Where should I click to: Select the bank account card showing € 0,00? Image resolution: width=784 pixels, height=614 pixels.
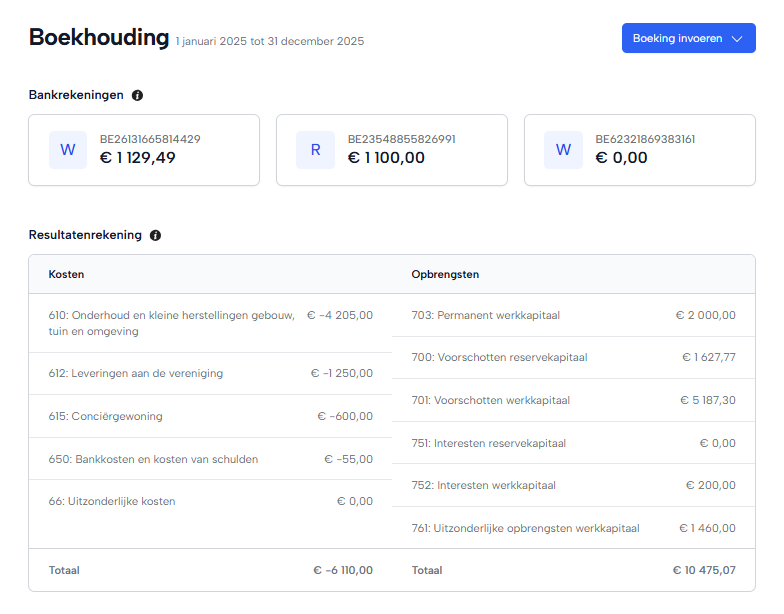coord(640,150)
